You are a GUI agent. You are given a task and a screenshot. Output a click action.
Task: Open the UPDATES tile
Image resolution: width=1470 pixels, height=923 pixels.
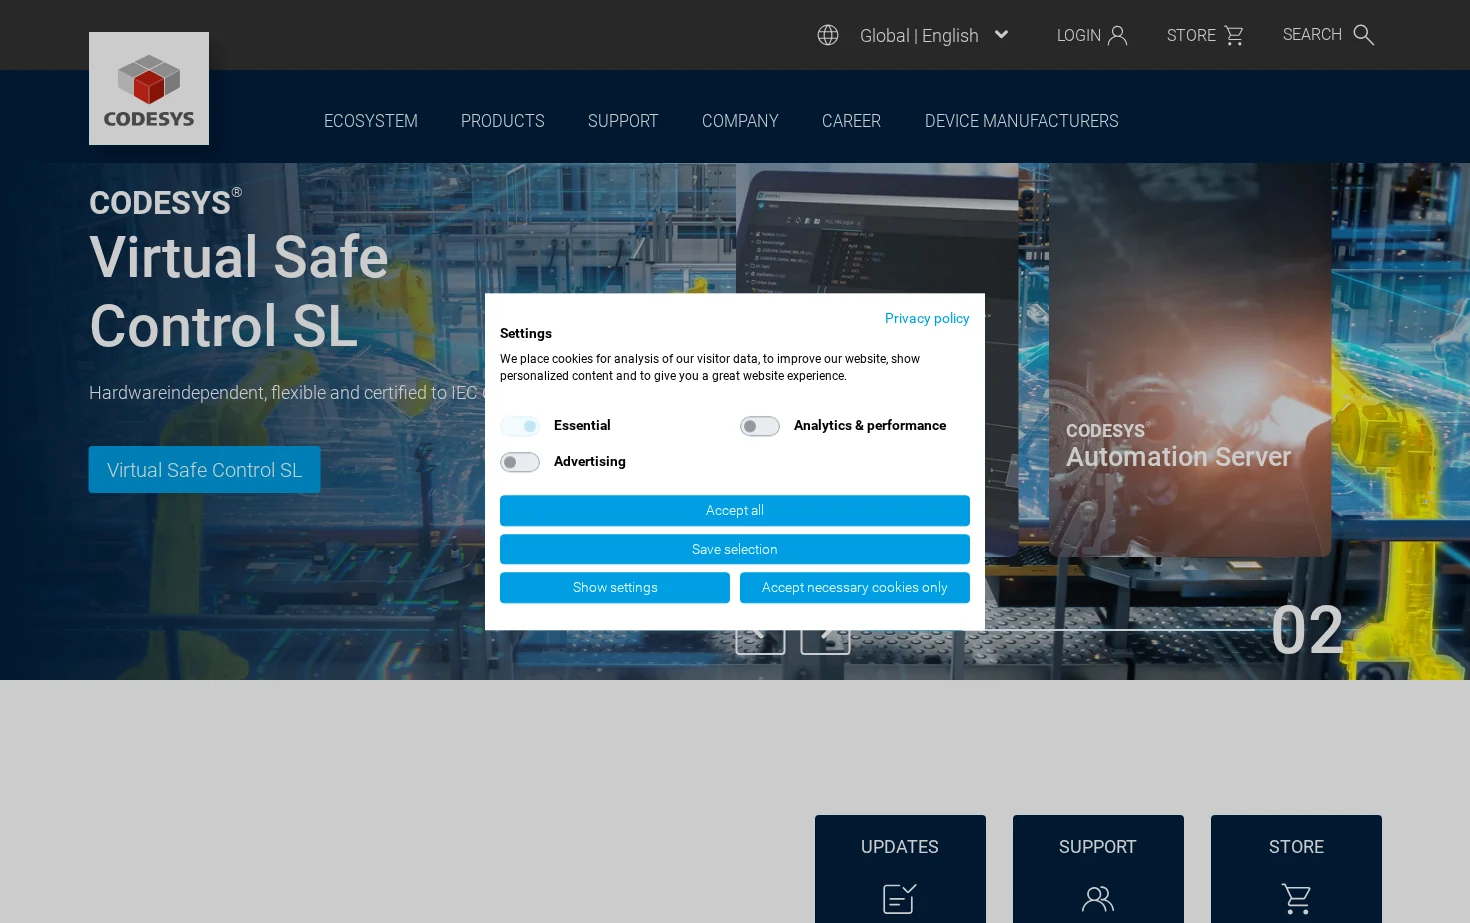[900, 869]
